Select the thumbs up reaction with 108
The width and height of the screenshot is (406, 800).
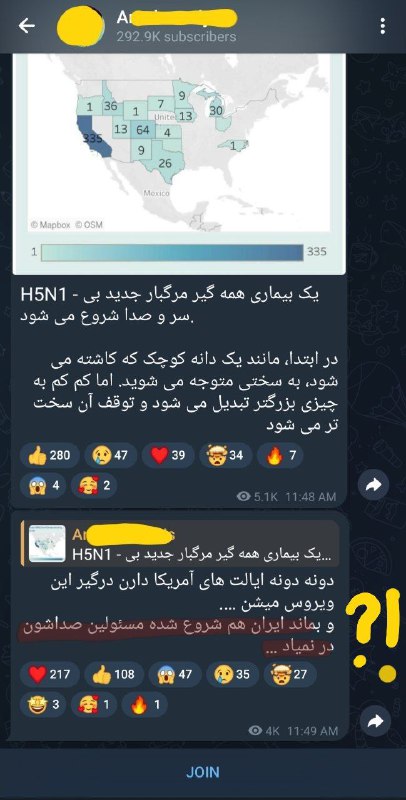pos(113,674)
